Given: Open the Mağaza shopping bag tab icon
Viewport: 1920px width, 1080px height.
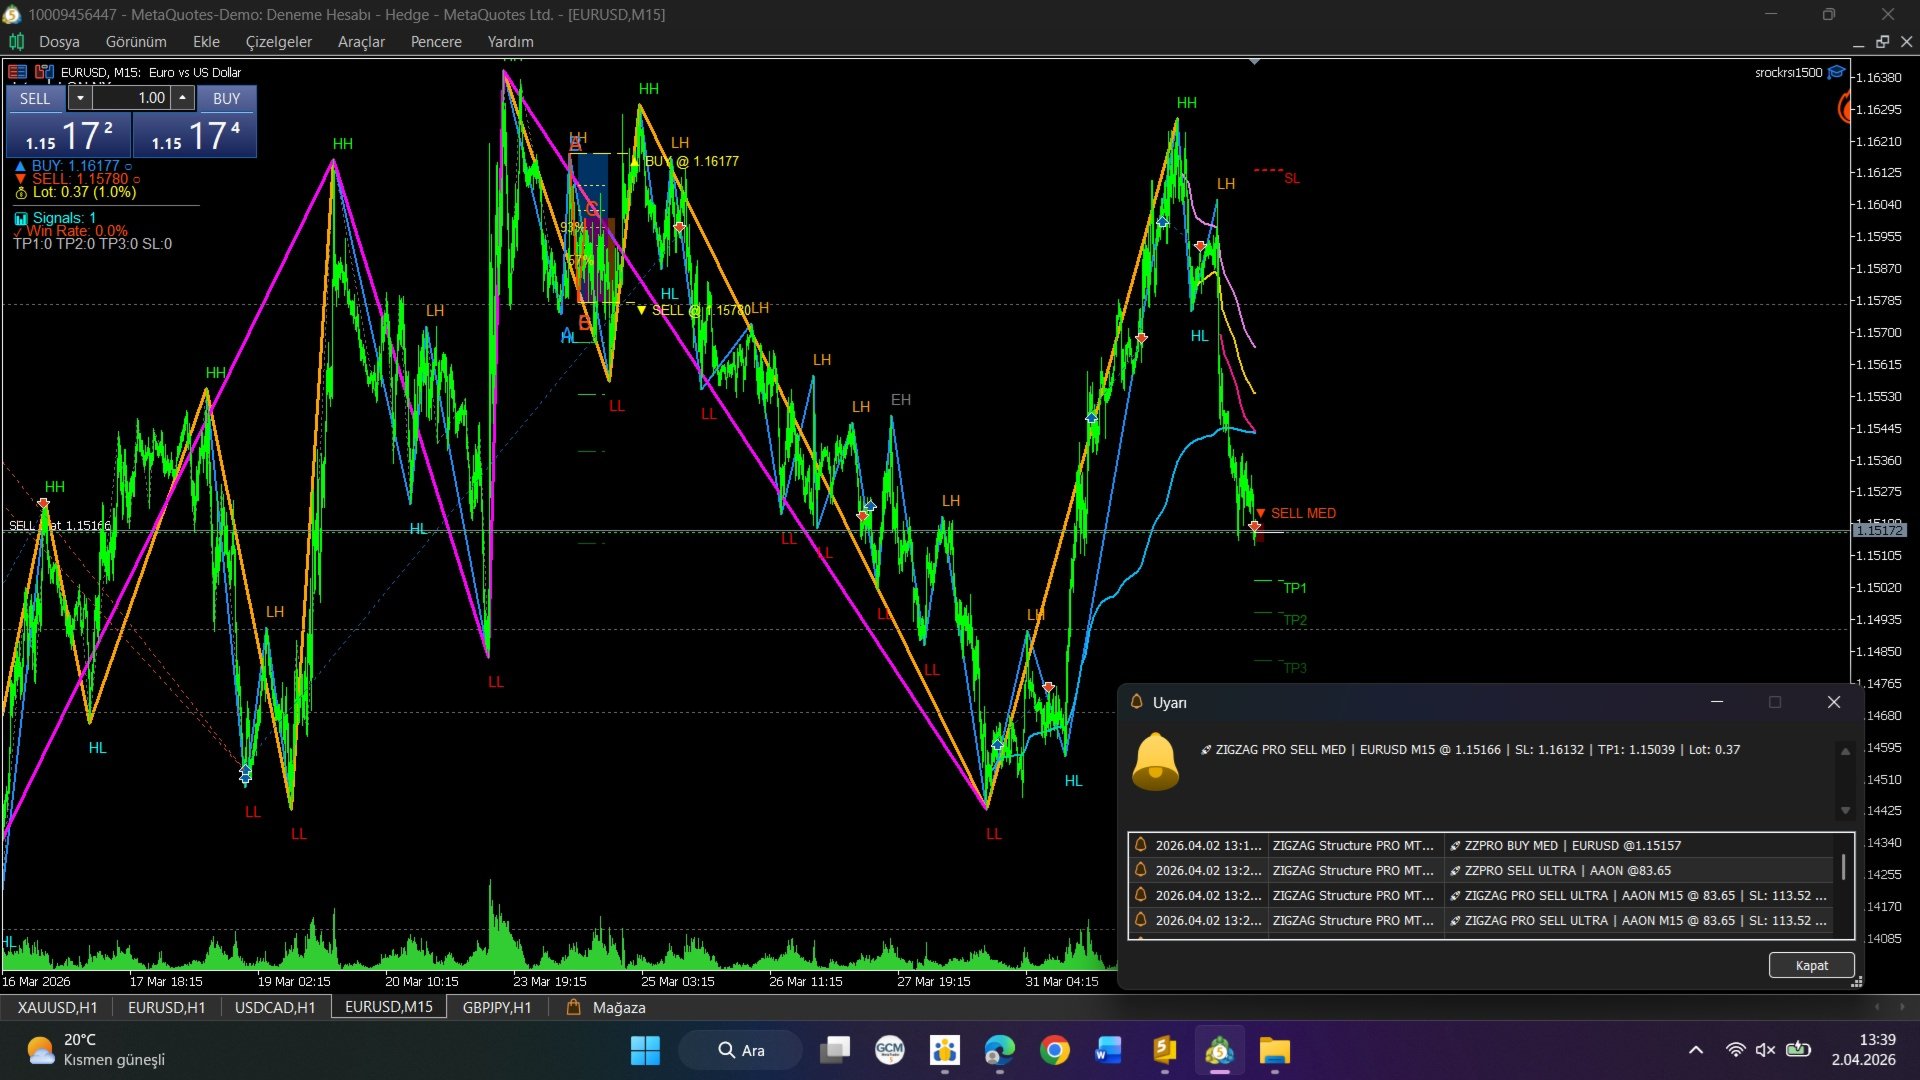Looking at the screenshot, I should click(x=573, y=1007).
